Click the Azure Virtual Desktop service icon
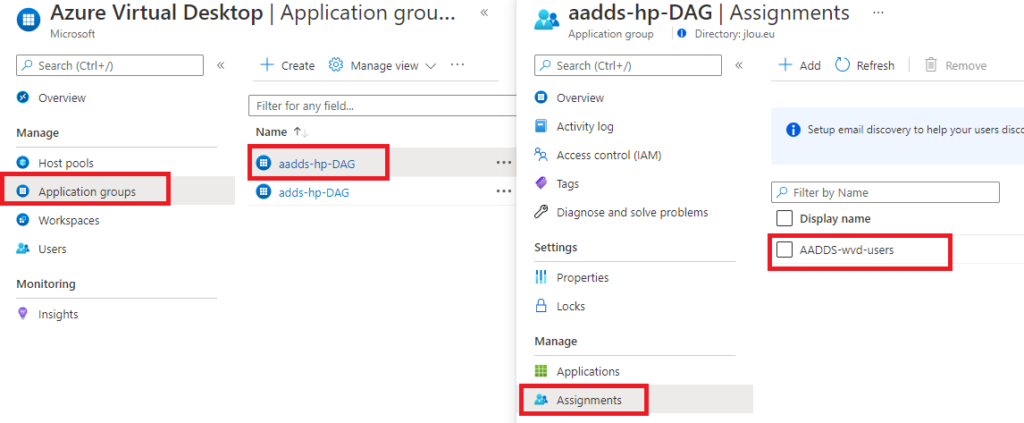The width and height of the screenshot is (1024, 423). coord(26,20)
